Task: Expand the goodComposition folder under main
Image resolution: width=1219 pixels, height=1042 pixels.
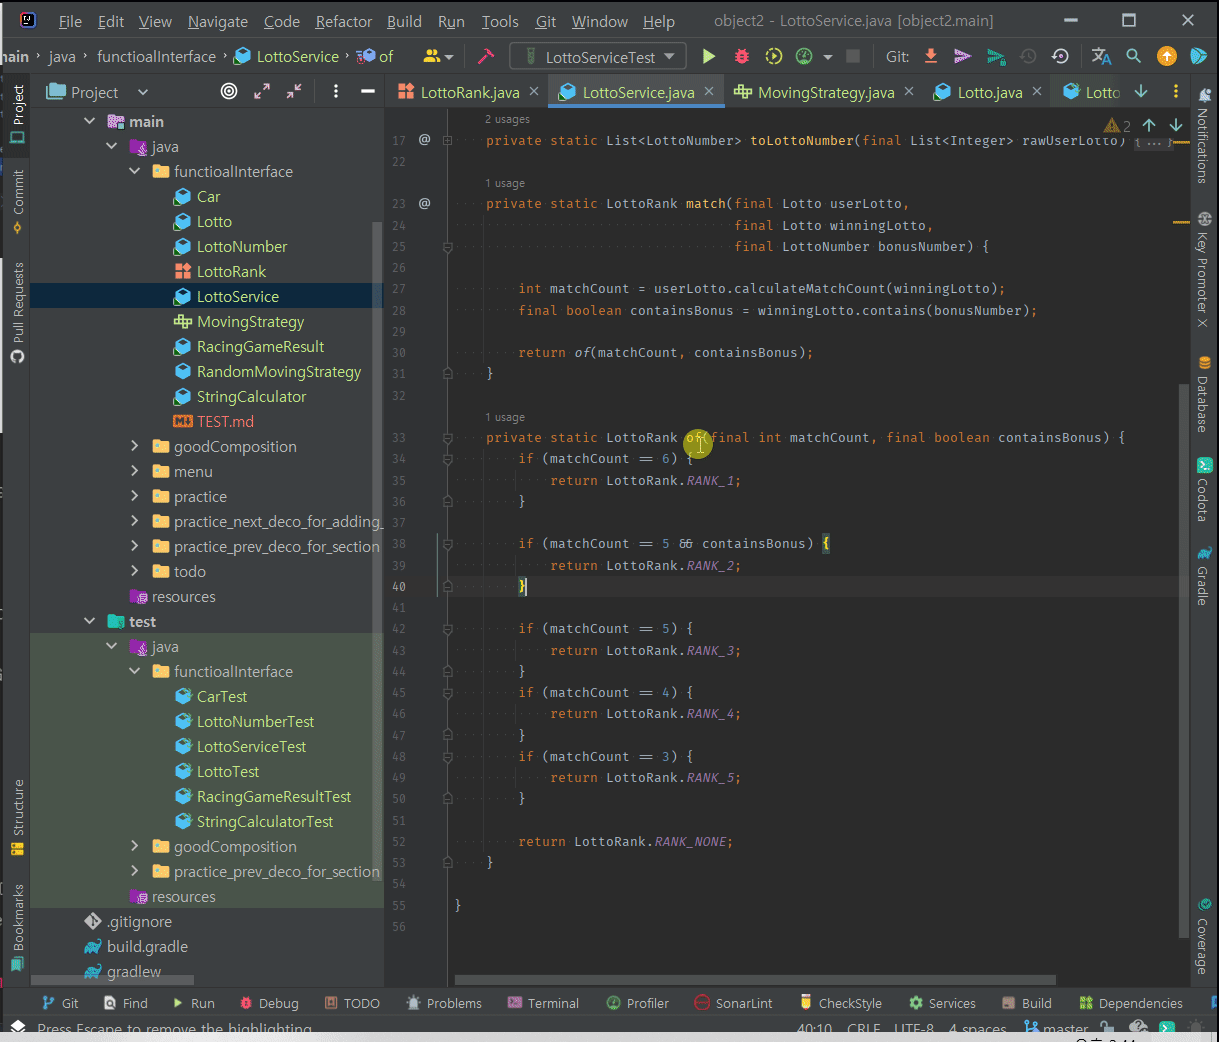Action: [135, 447]
